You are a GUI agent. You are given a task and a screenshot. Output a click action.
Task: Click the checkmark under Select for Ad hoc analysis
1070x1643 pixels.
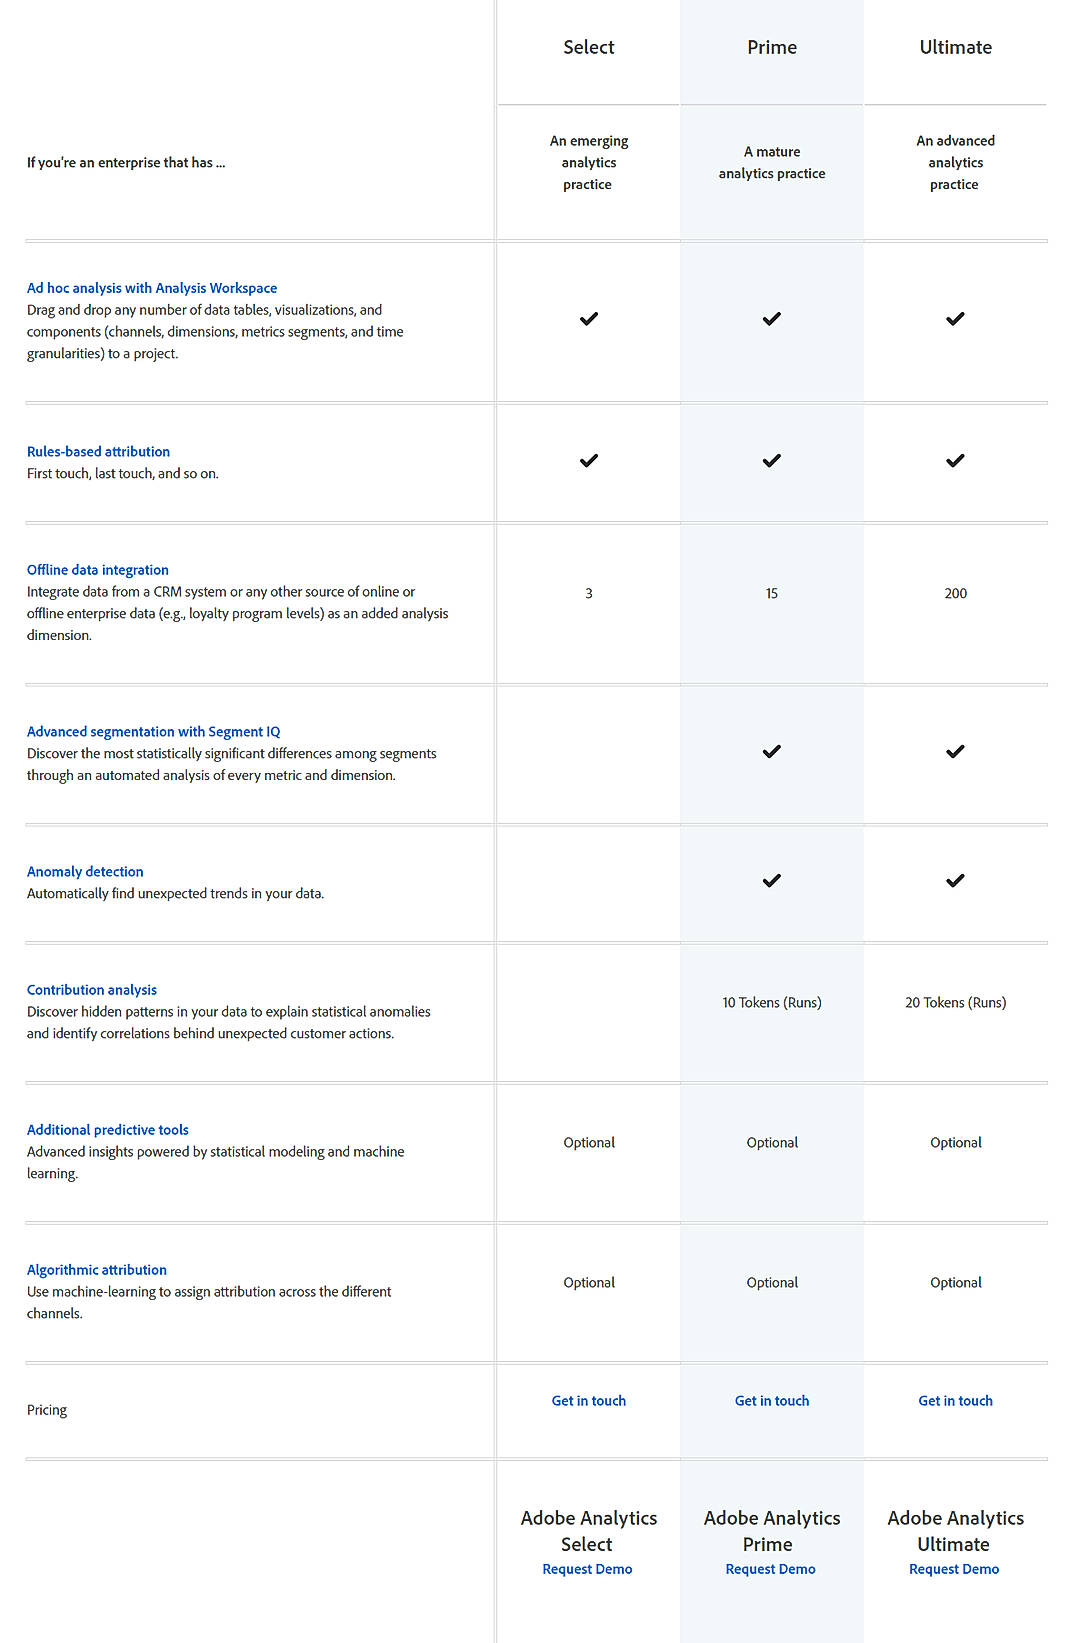(588, 319)
